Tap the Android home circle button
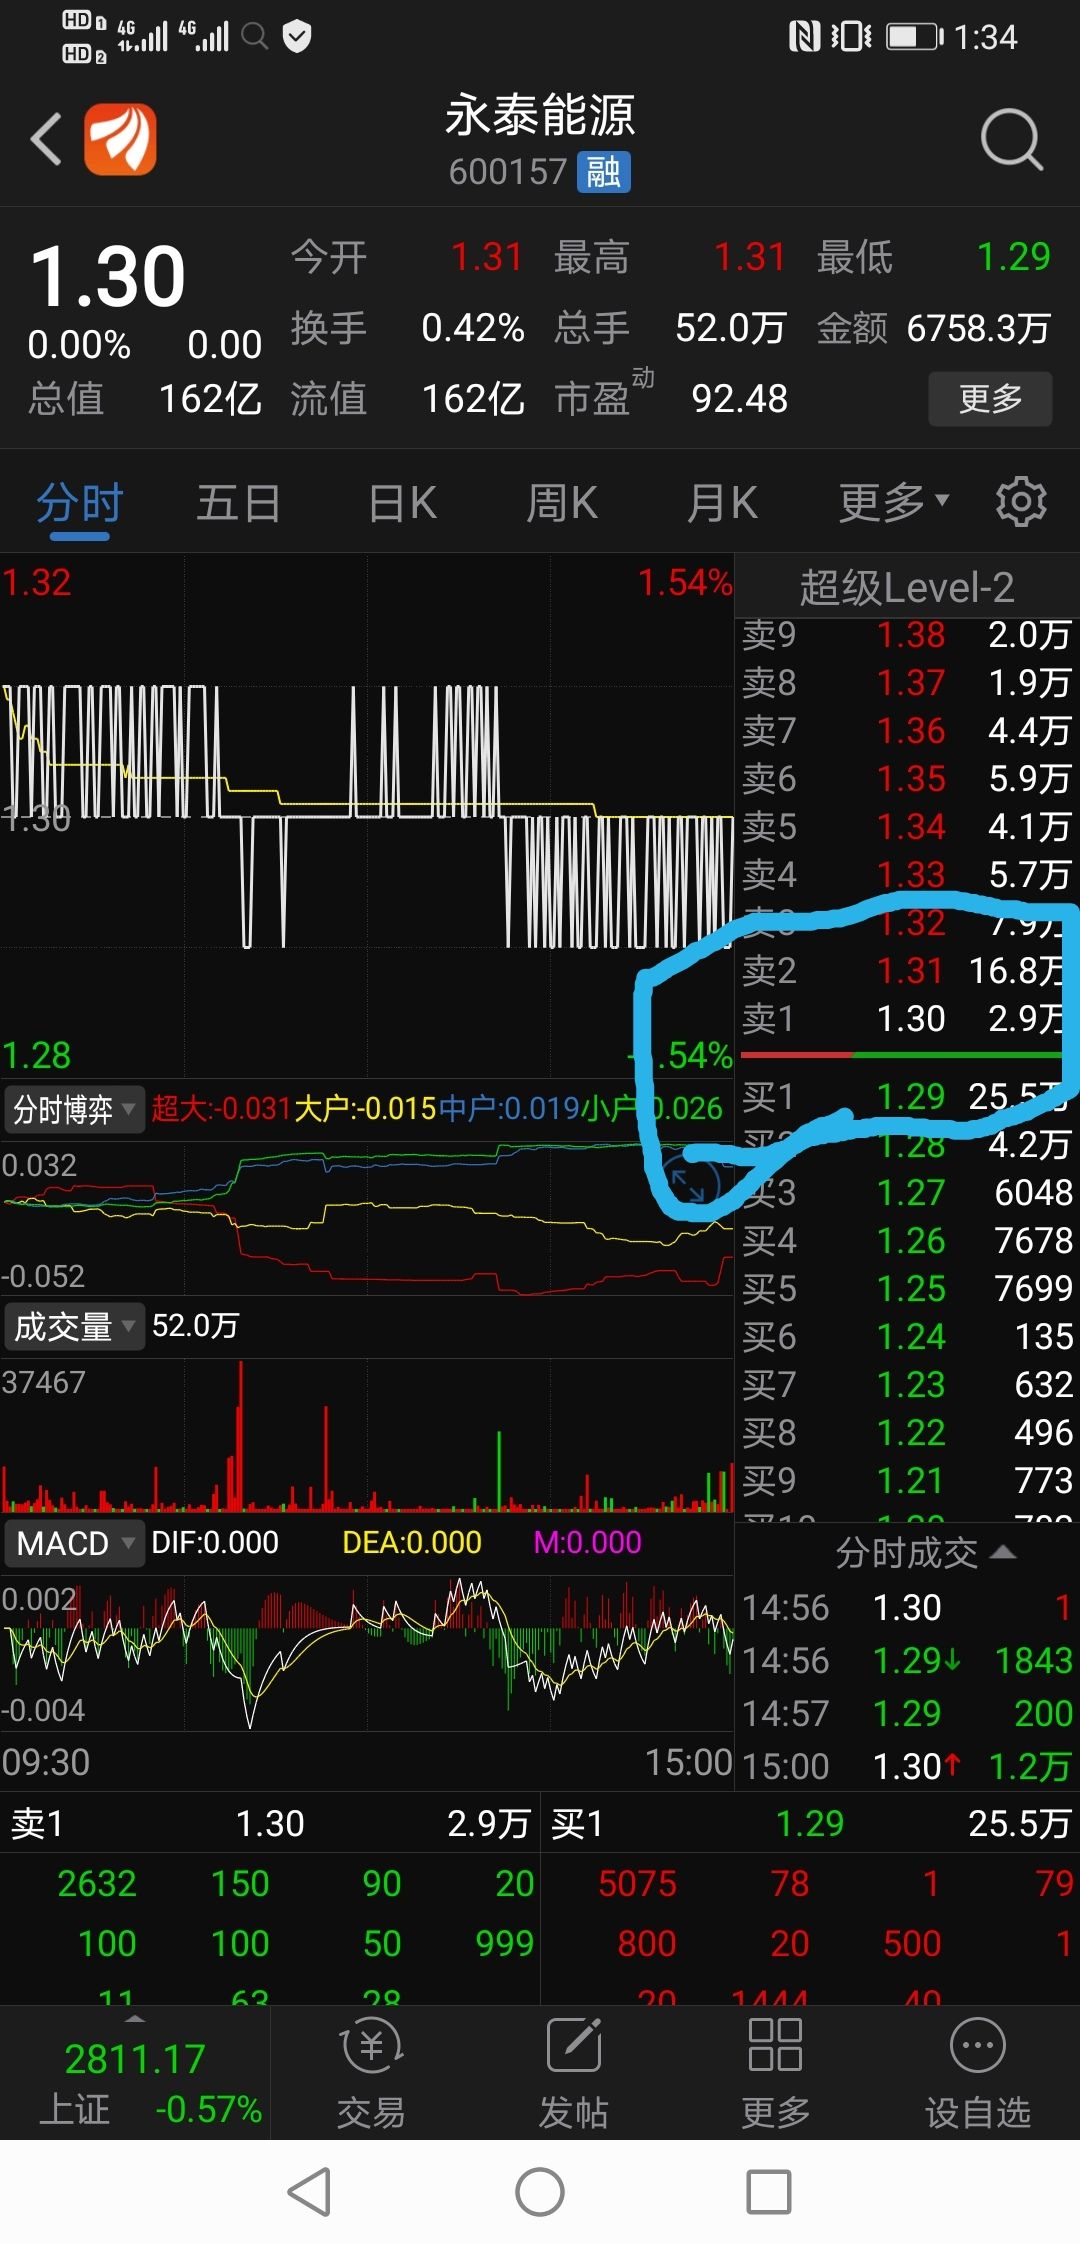Screen dimensions: 1080x2244 click(540, 2192)
